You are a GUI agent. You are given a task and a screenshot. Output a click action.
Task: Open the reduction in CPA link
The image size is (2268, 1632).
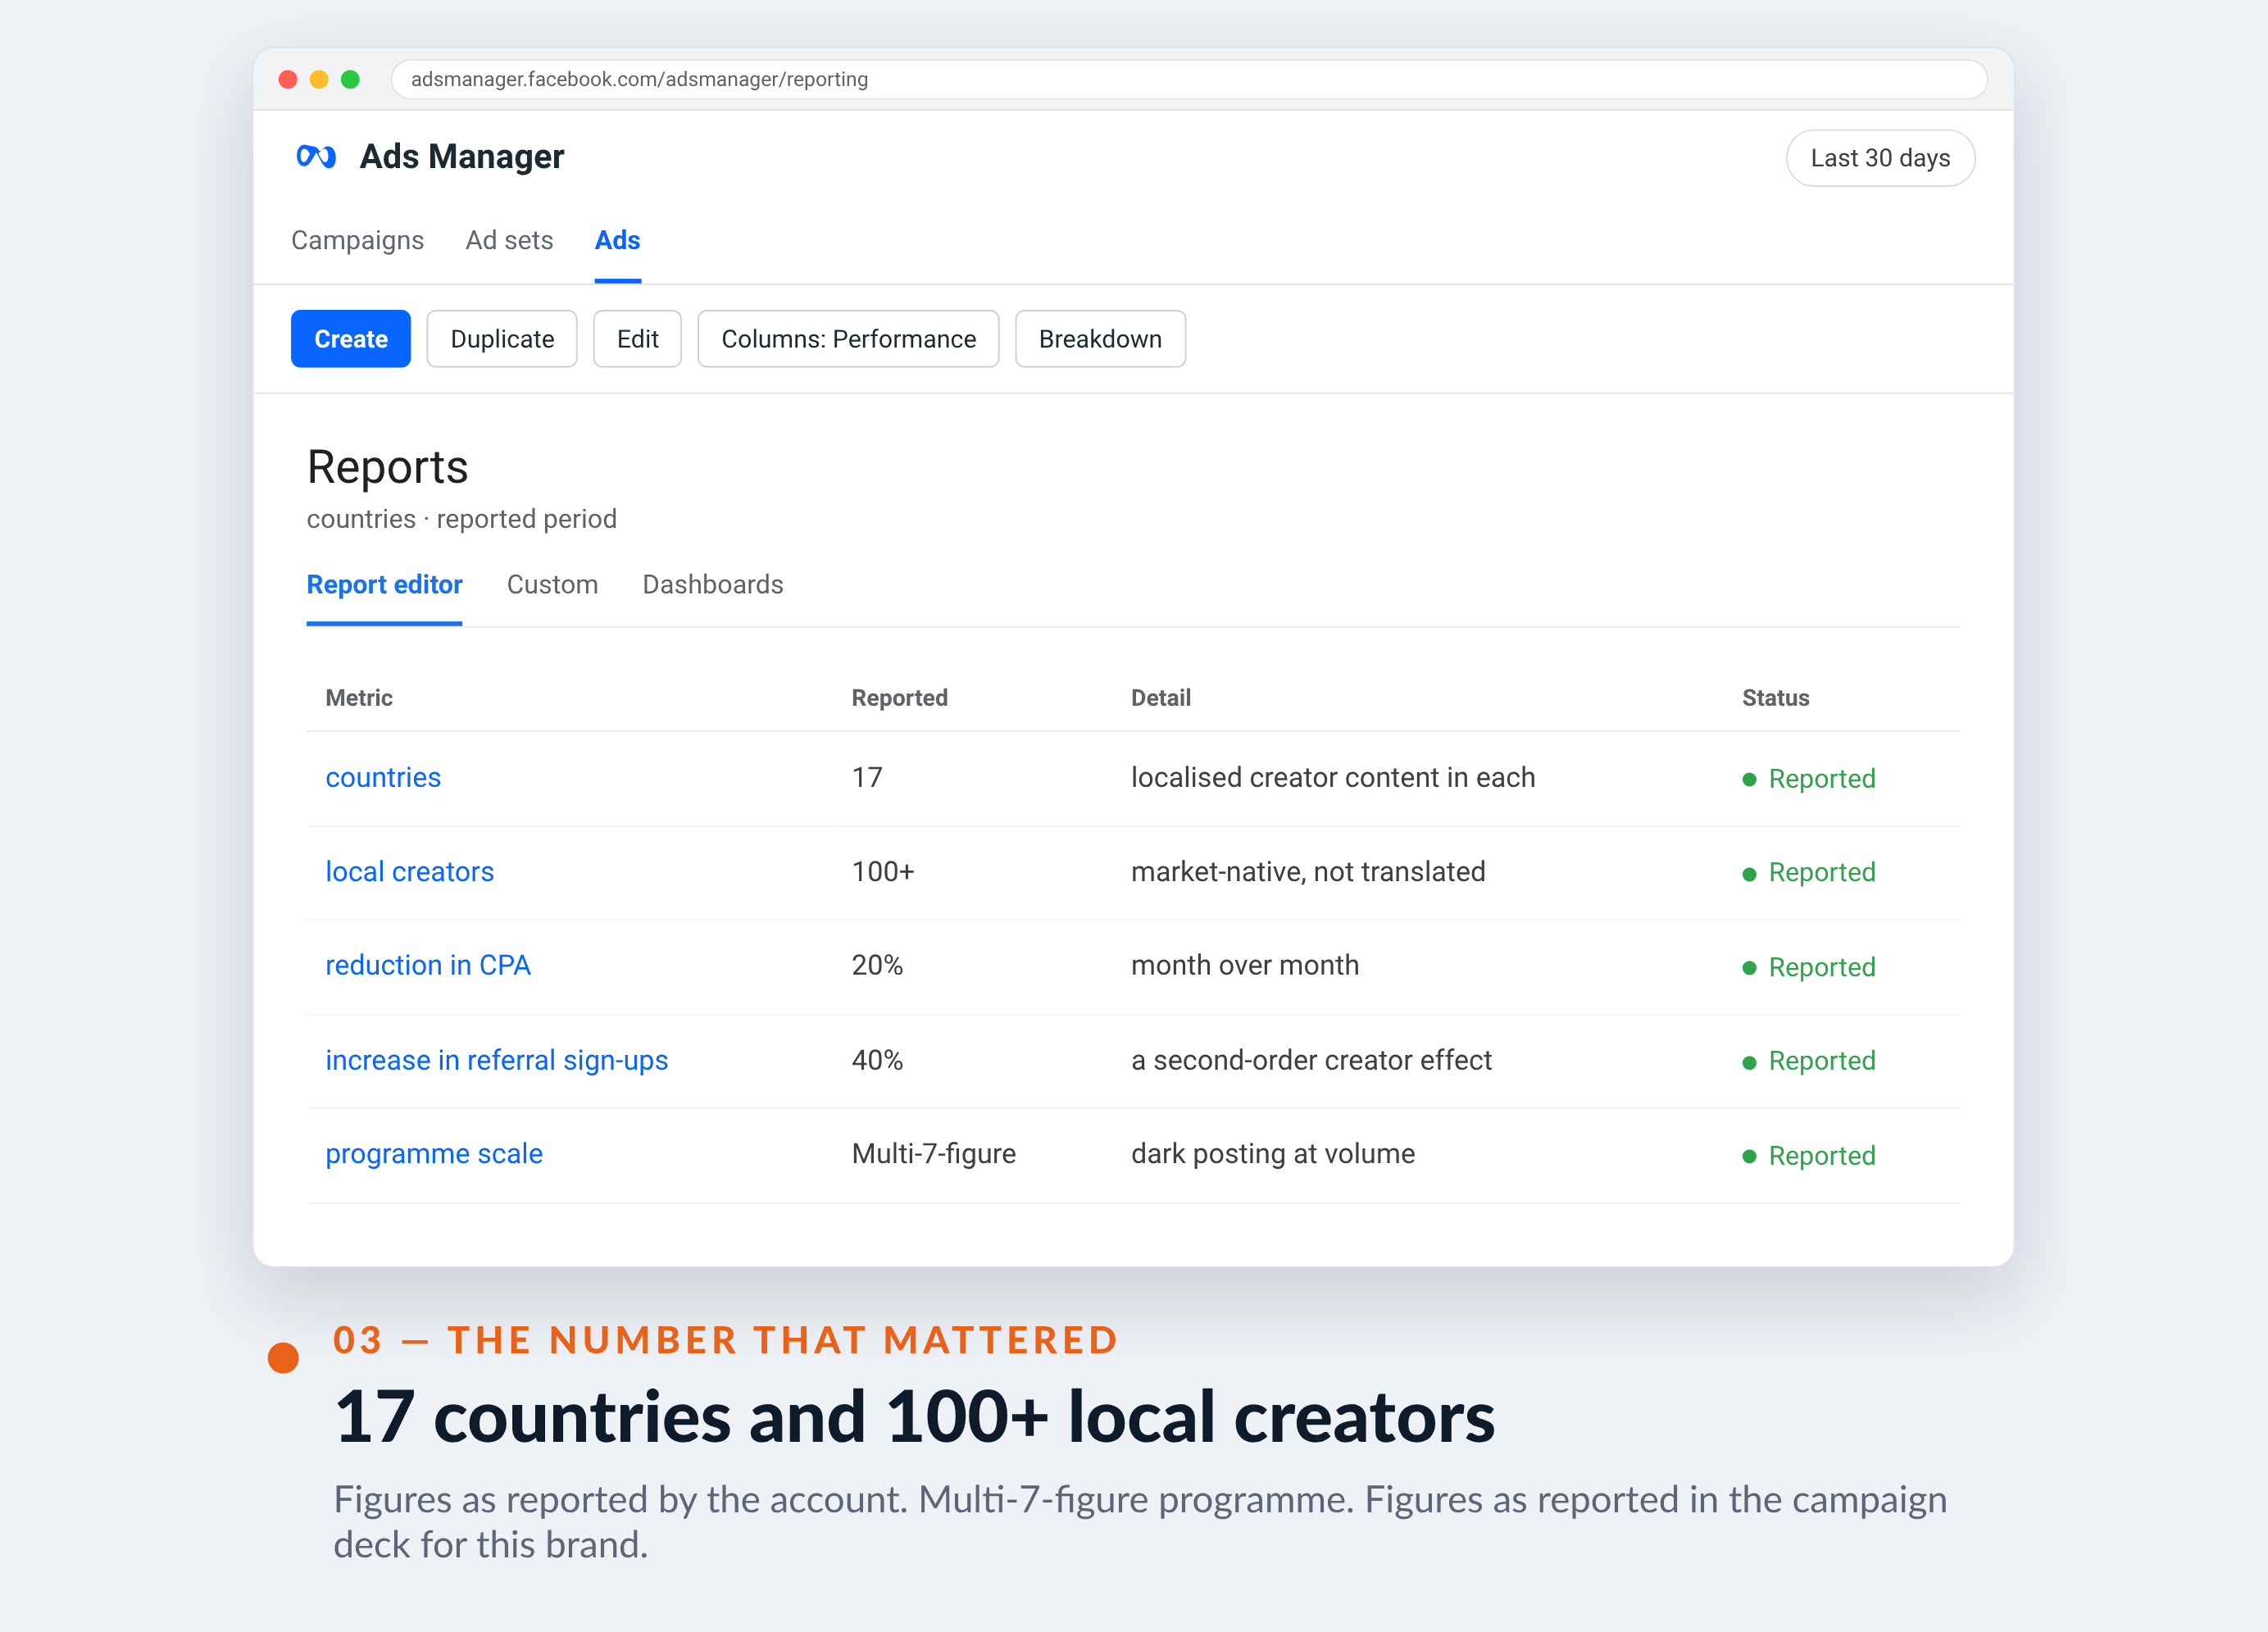[x=428, y=966]
